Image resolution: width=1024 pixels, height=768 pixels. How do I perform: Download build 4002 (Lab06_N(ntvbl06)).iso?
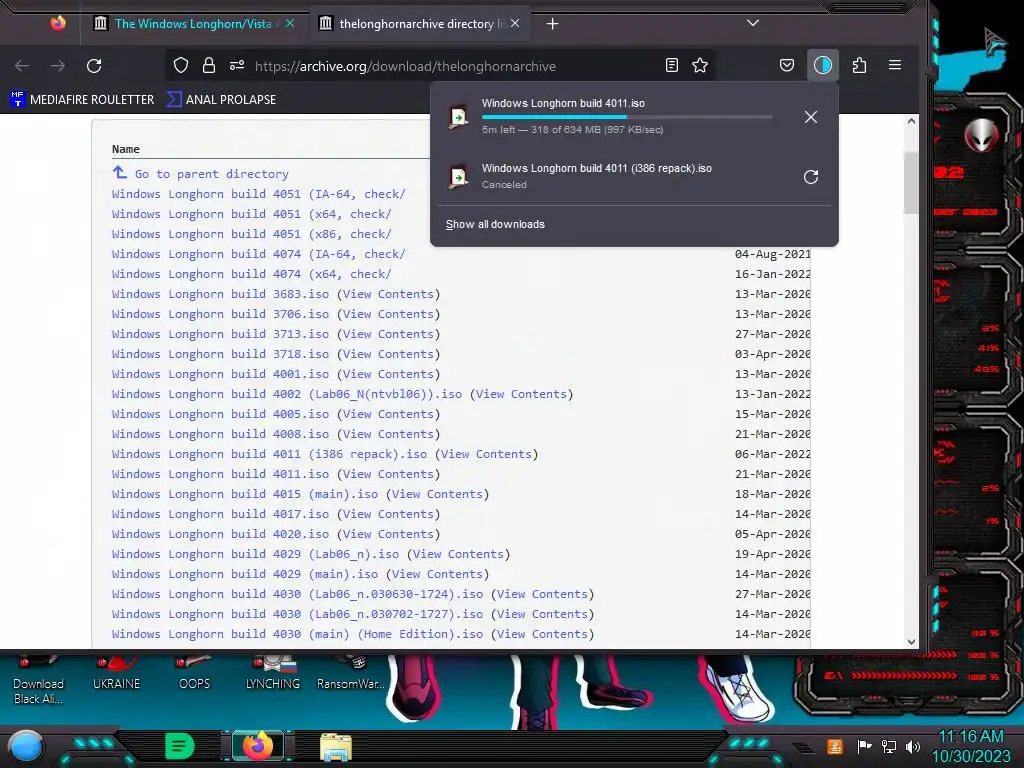point(287,394)
